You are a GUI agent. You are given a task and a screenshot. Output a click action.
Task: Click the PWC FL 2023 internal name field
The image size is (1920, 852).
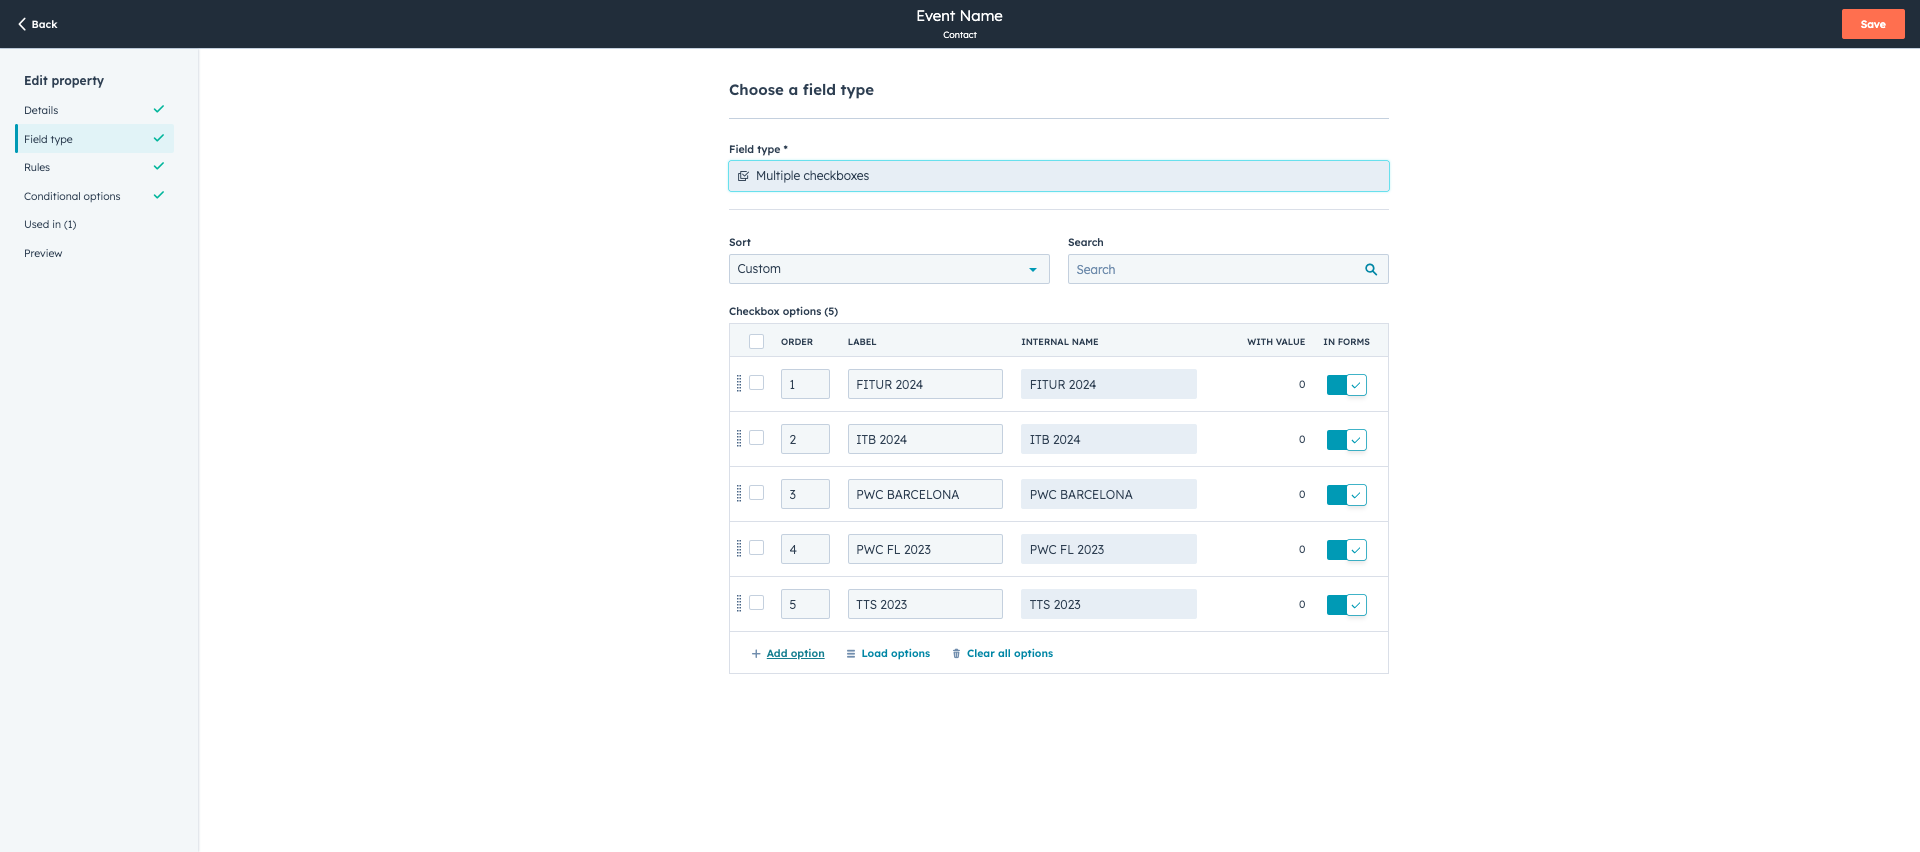(x=1109, y=549)
